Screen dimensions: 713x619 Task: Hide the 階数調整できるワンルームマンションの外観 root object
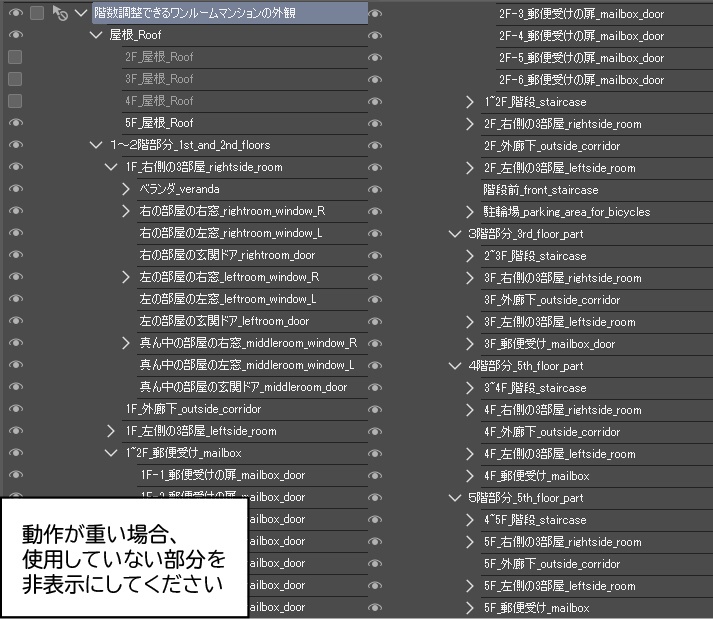point(15,13)
